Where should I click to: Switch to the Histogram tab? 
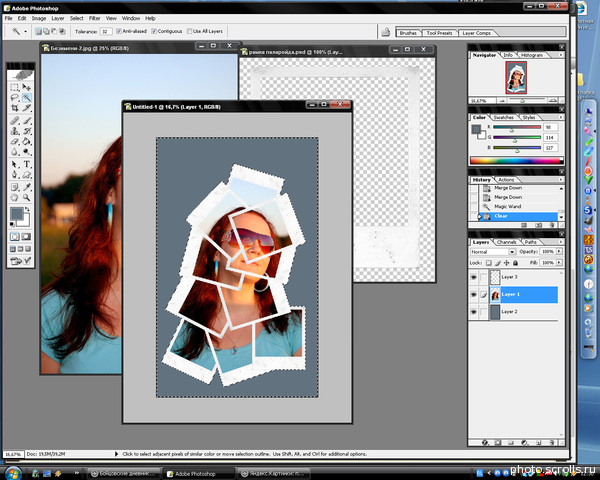(x=532, y=55)
